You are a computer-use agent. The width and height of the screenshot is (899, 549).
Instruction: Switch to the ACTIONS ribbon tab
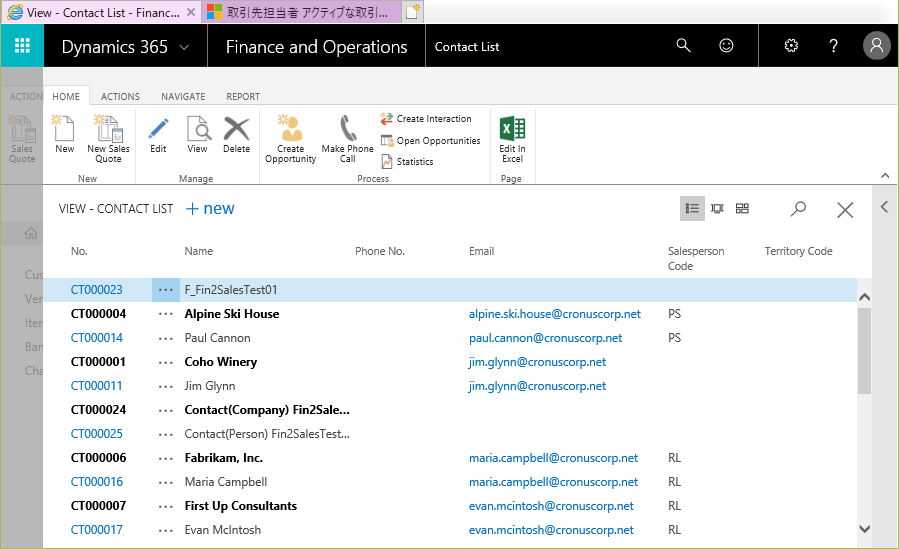pyautogui.click(x=120, y=96)
